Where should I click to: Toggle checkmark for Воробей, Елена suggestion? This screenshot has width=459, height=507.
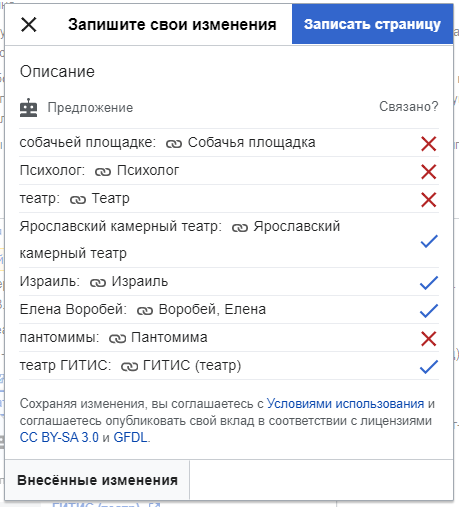coord(429,311)
